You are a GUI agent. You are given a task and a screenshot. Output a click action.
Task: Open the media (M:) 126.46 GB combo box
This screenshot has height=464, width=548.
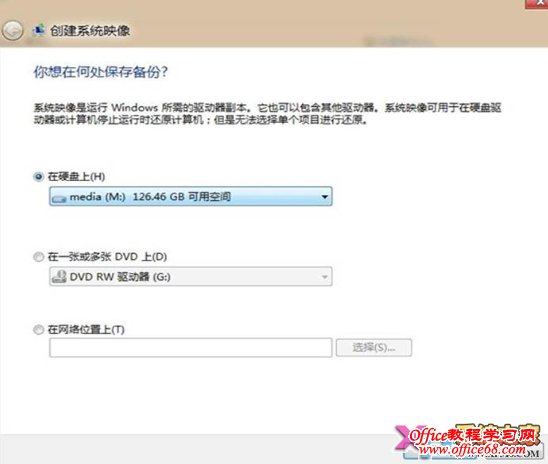191,196
